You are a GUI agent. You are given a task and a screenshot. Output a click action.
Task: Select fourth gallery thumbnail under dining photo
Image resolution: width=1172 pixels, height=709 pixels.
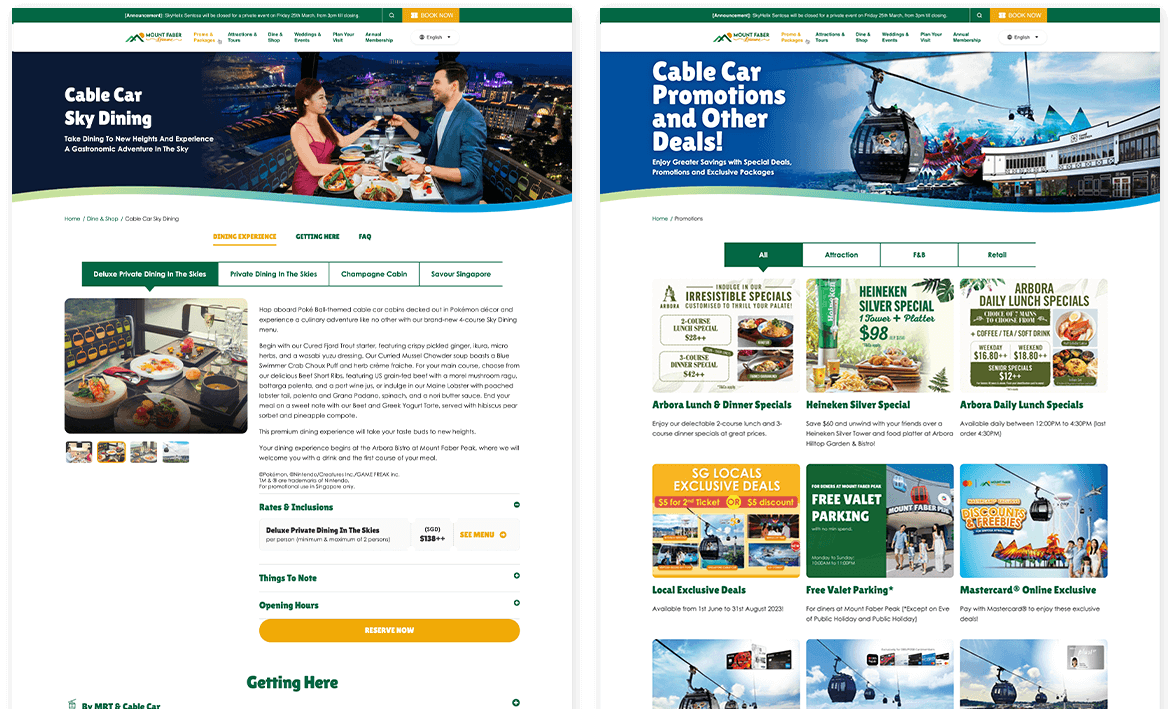point(176,452)
